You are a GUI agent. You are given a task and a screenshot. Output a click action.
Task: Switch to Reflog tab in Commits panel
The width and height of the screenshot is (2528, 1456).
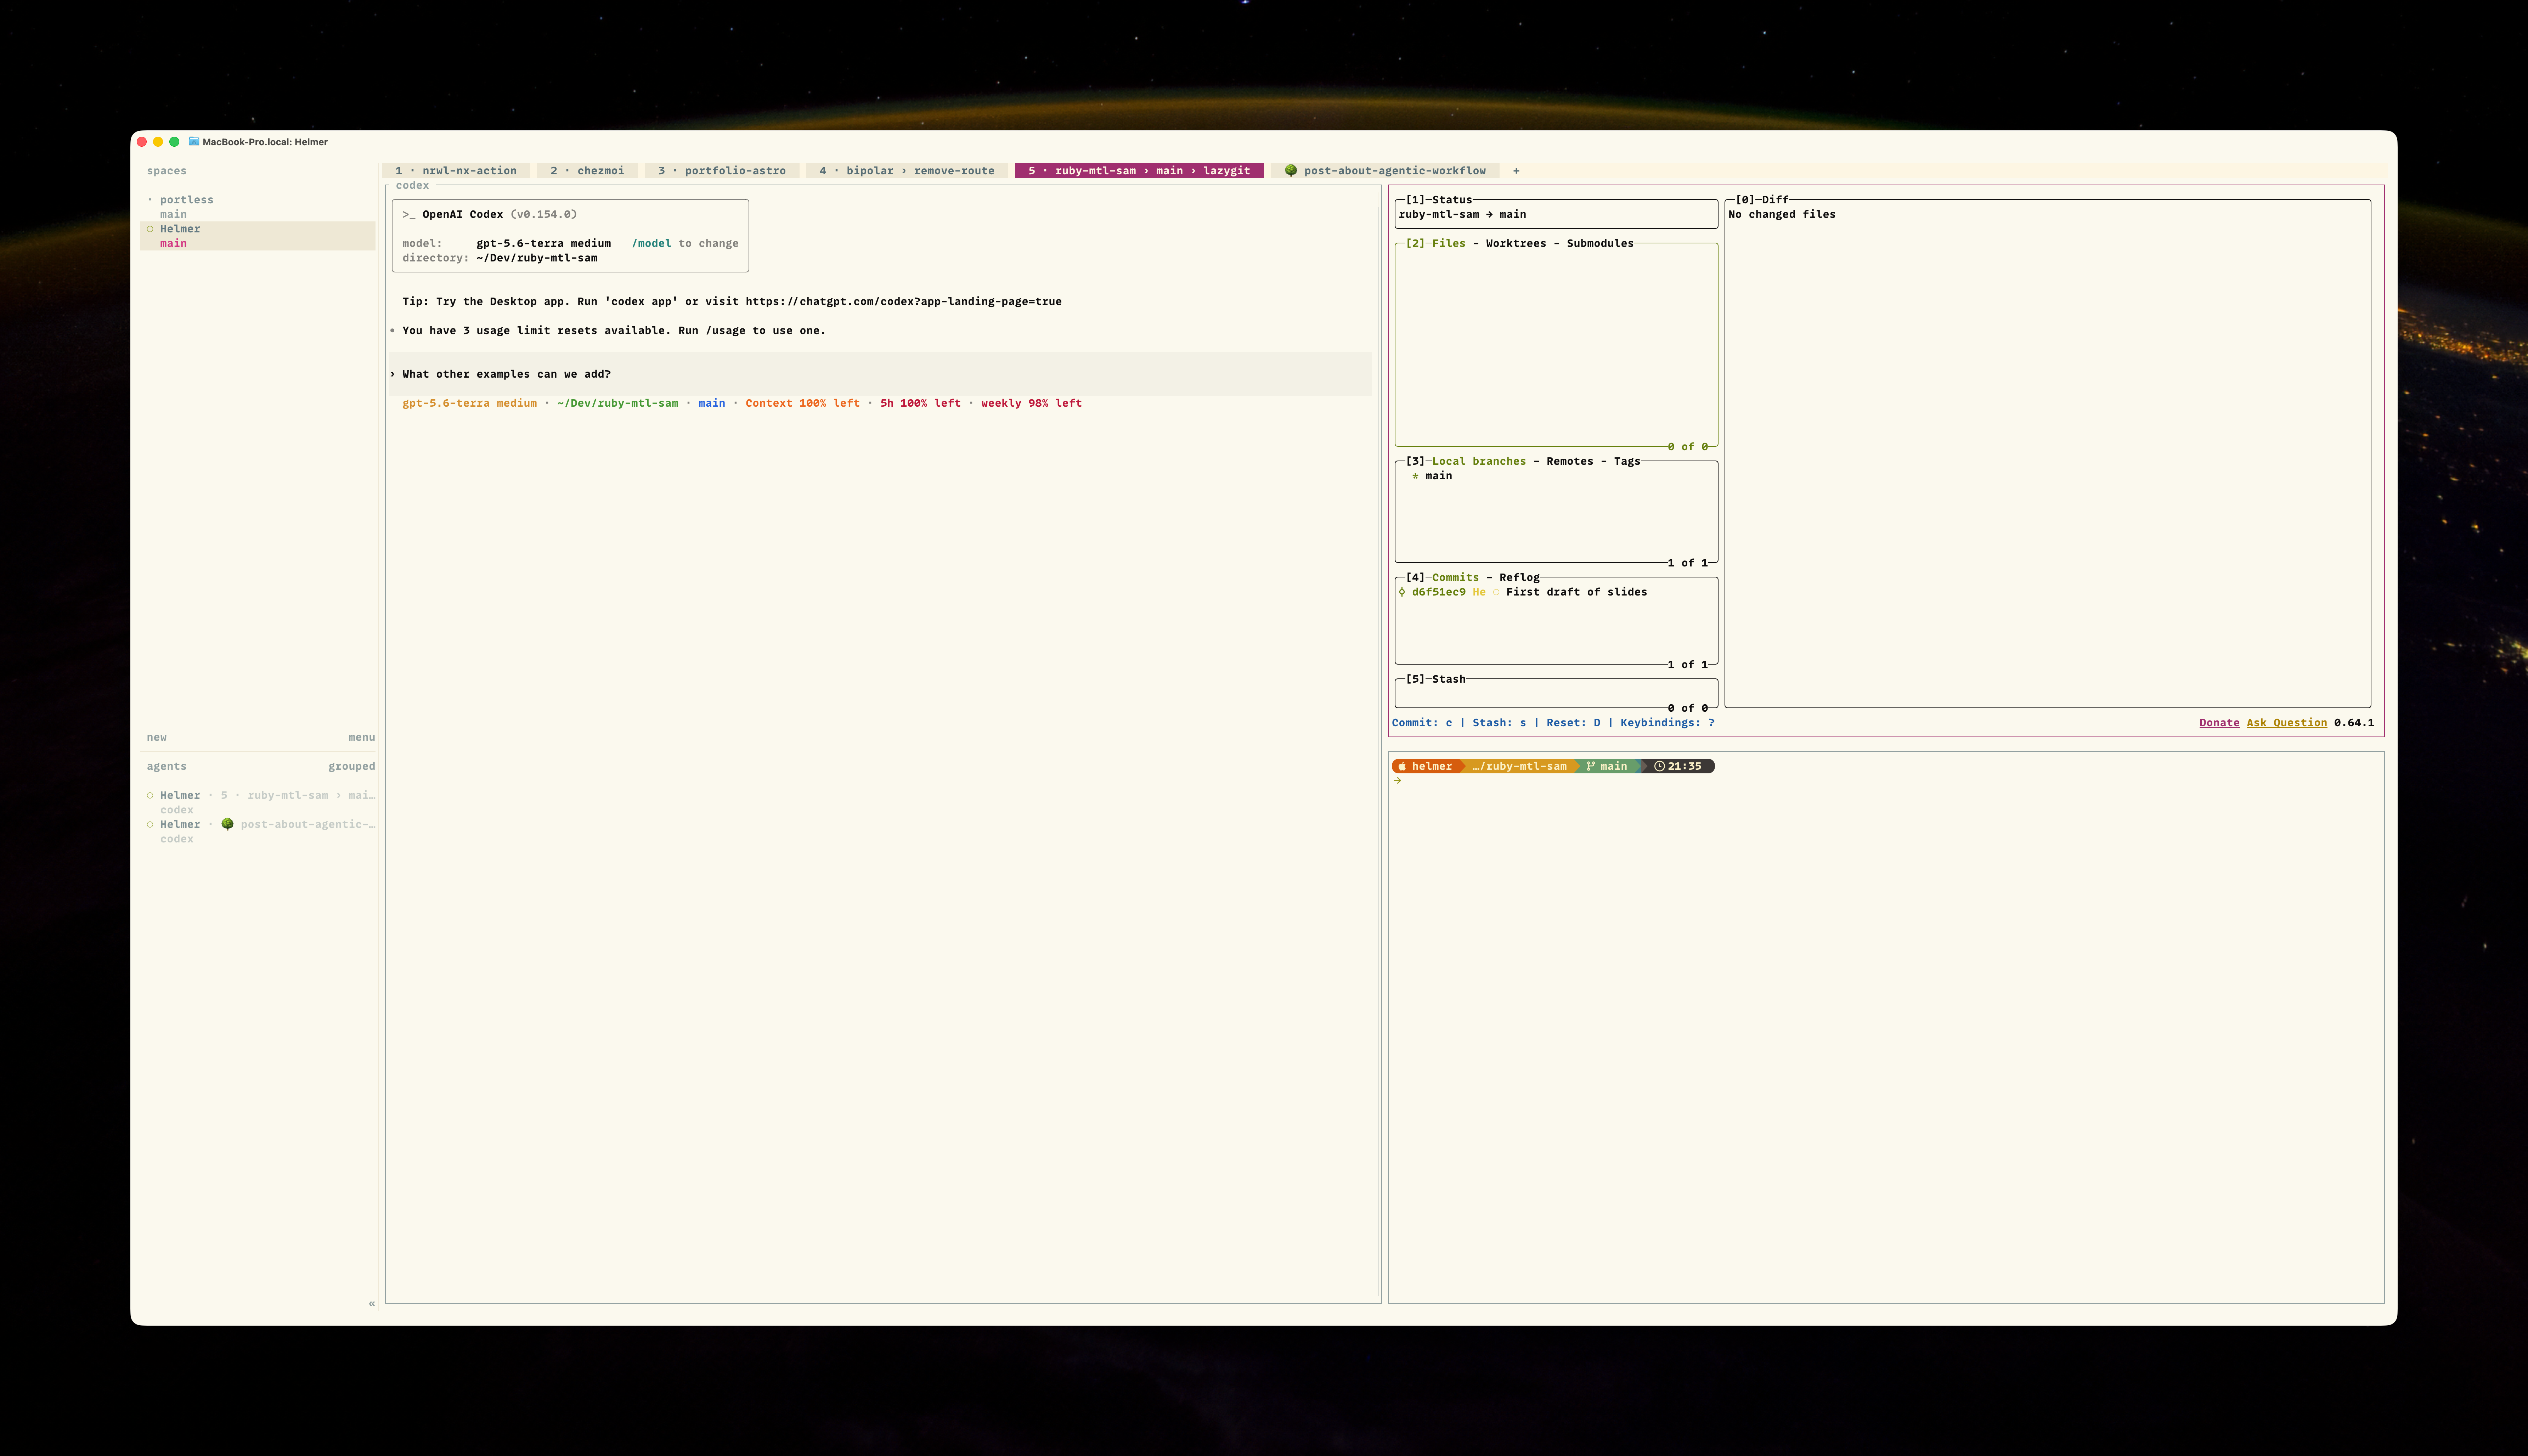coord(1519,578)
